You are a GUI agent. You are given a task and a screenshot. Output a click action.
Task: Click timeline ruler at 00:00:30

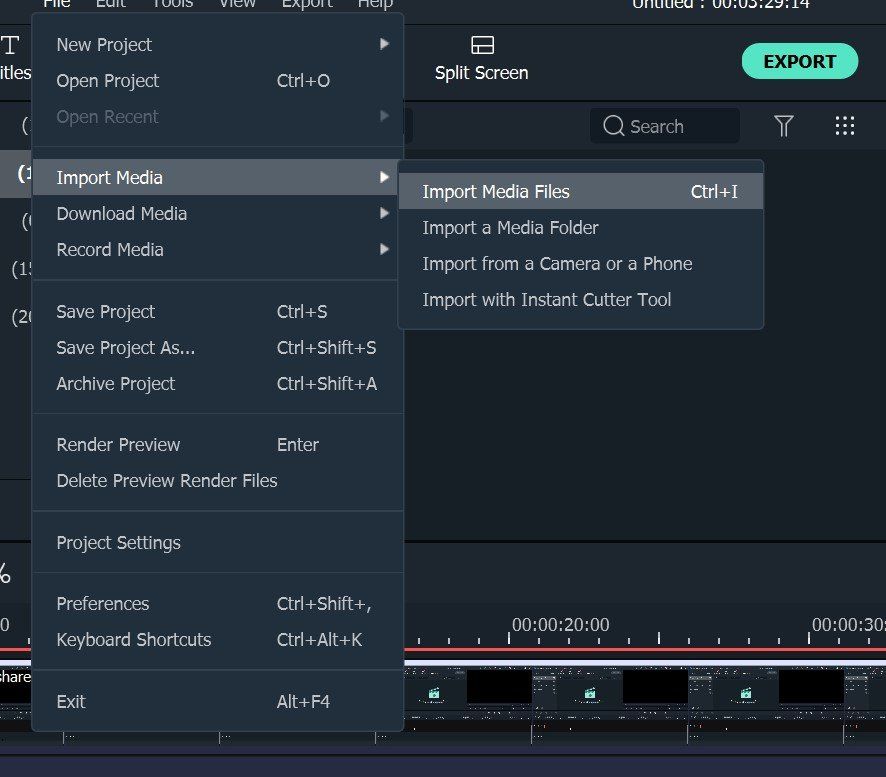(849, 625)
